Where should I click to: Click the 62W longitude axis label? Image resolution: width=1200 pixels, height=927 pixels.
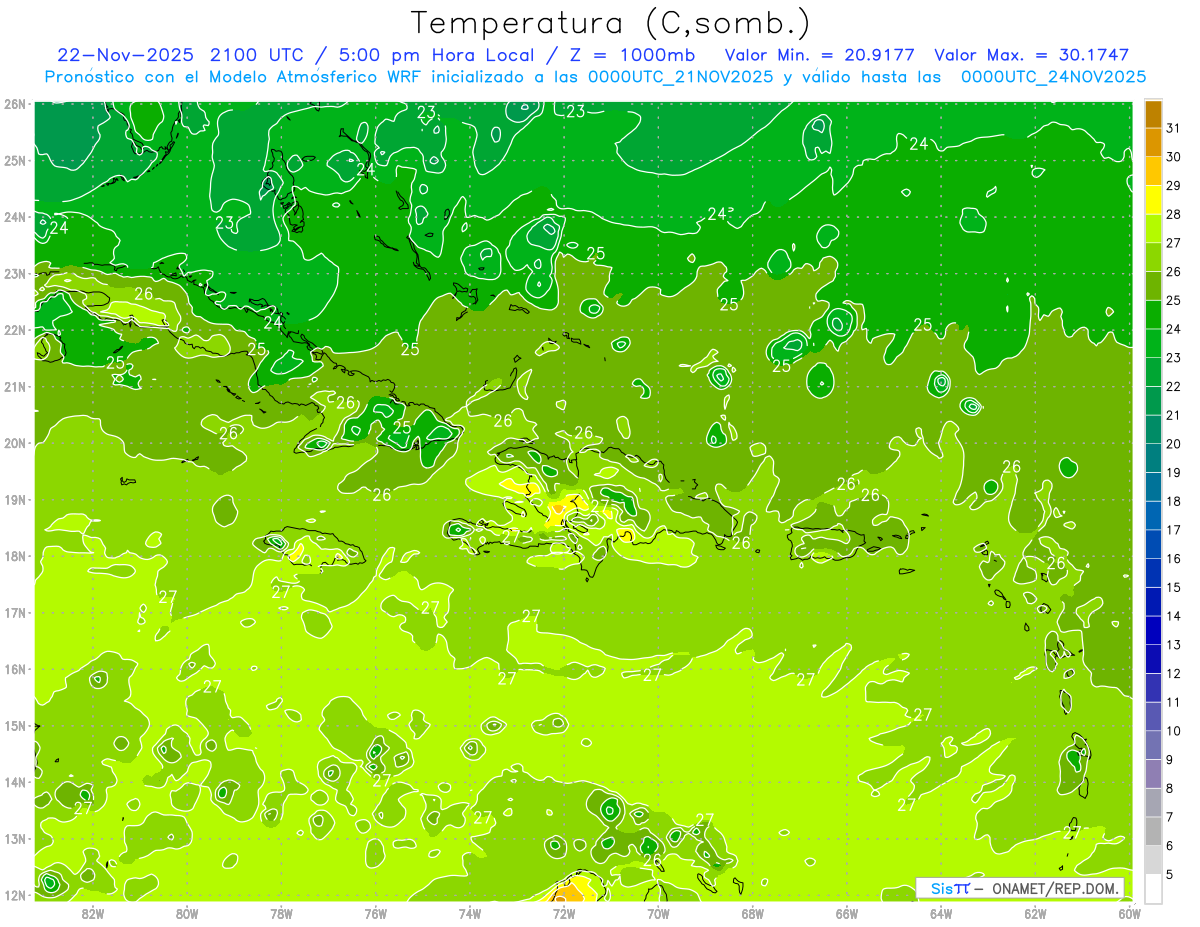pos(1036,912)
